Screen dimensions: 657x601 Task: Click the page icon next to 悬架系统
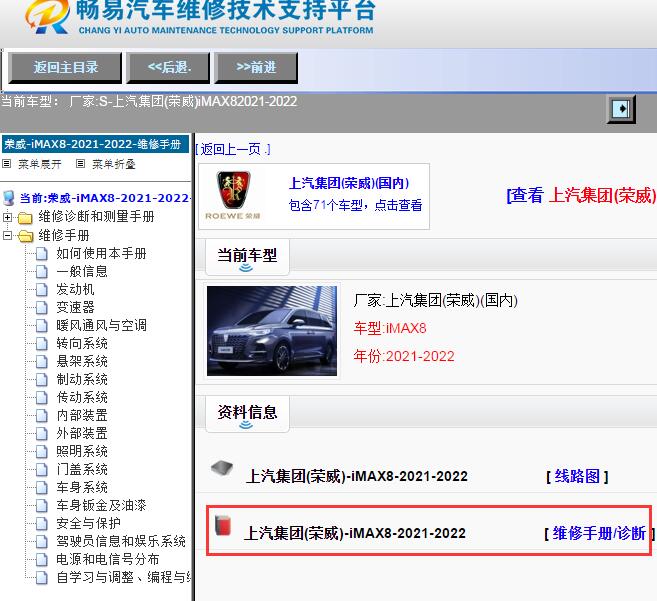click(41, 361)
